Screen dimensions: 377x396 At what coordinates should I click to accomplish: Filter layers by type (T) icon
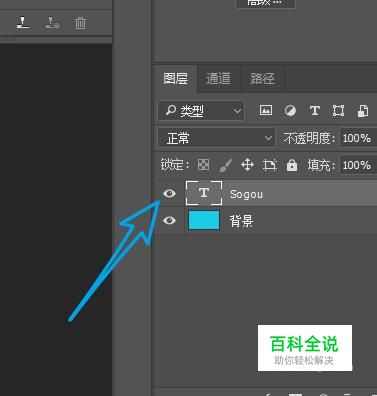pyautogui.click(x=314, y=110)
